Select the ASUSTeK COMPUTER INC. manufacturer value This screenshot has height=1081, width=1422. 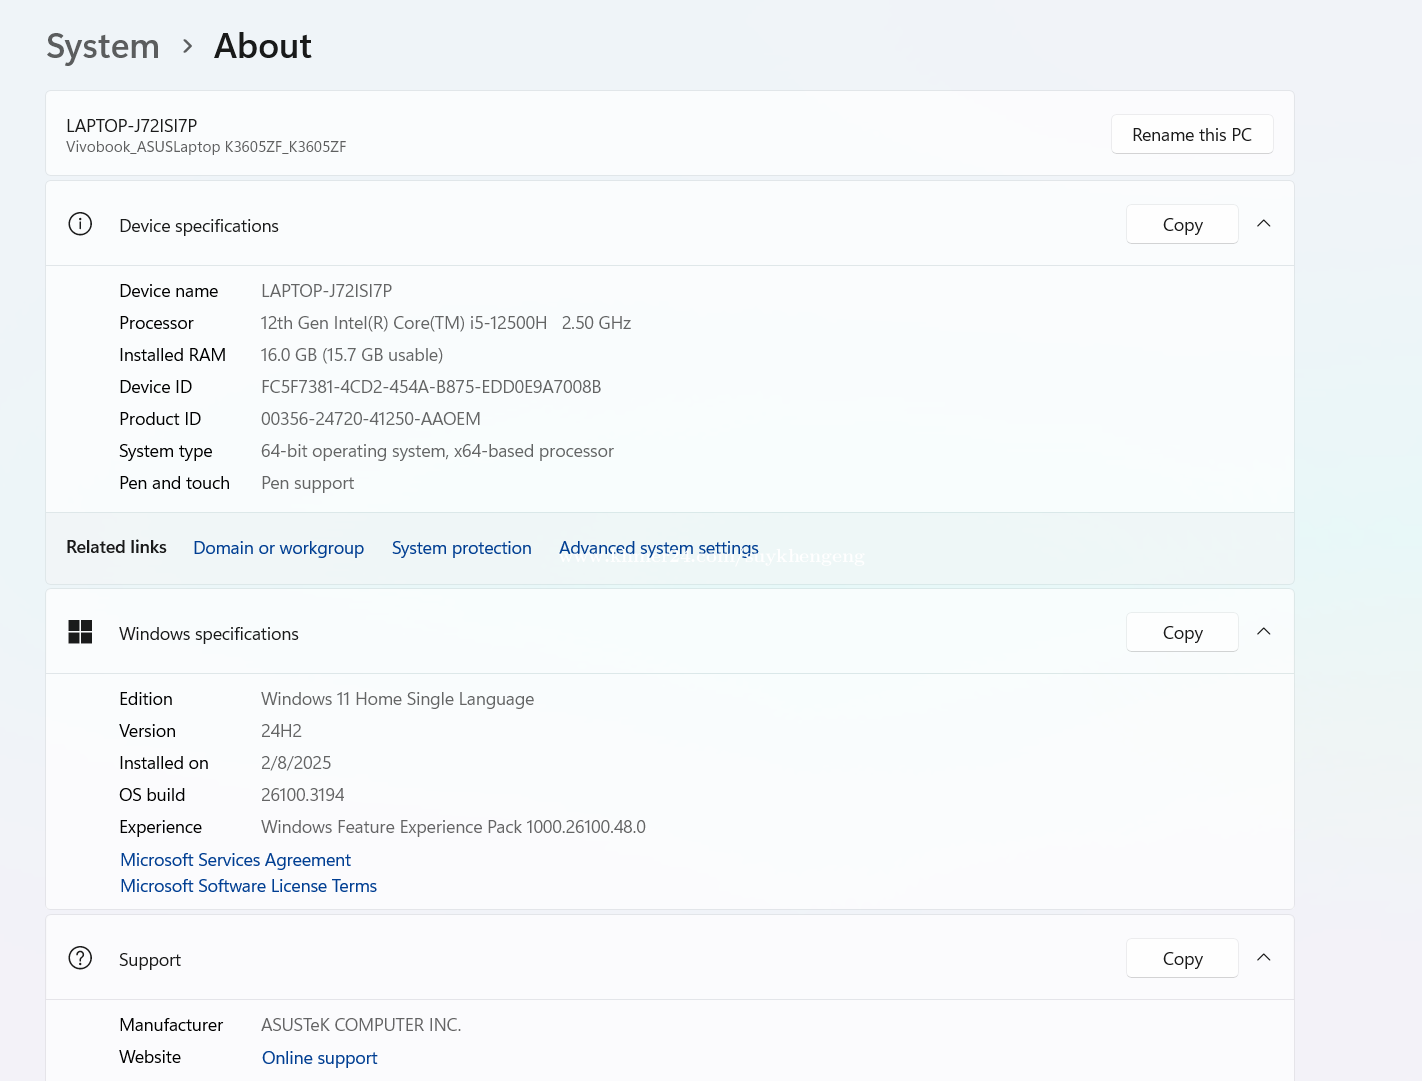pyautogui.click(x=361, y=1025)
